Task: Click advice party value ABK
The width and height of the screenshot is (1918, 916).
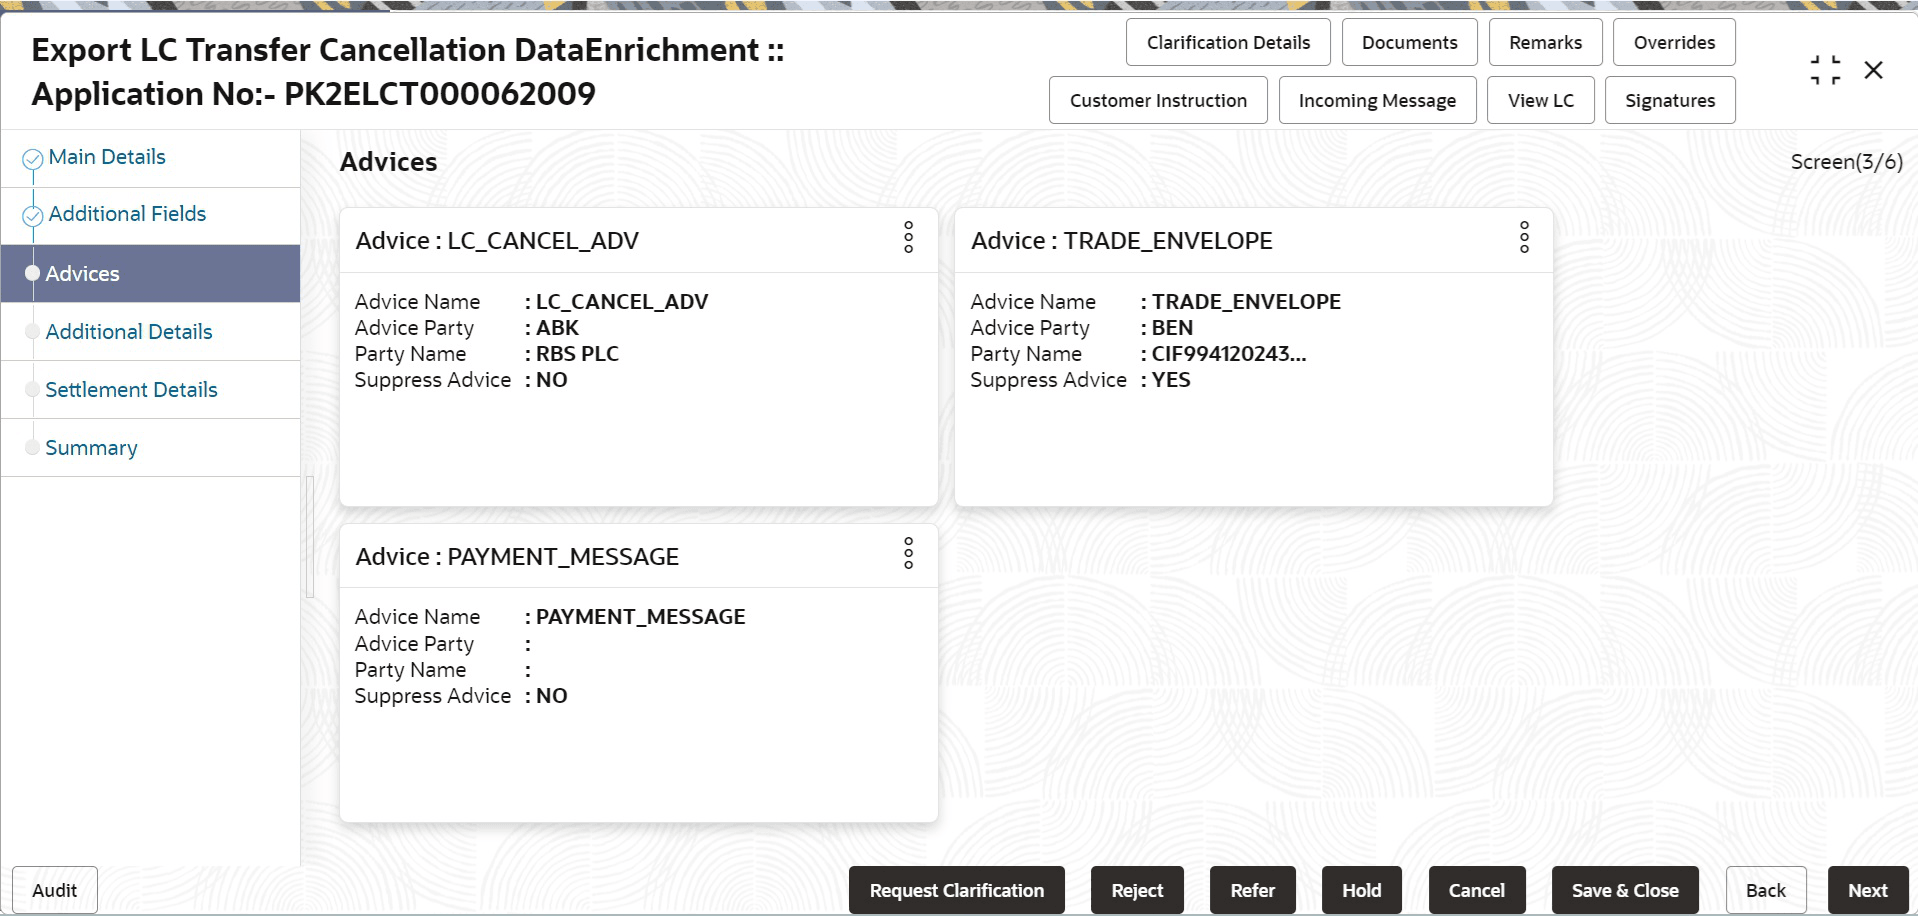Action: point(557,328)
